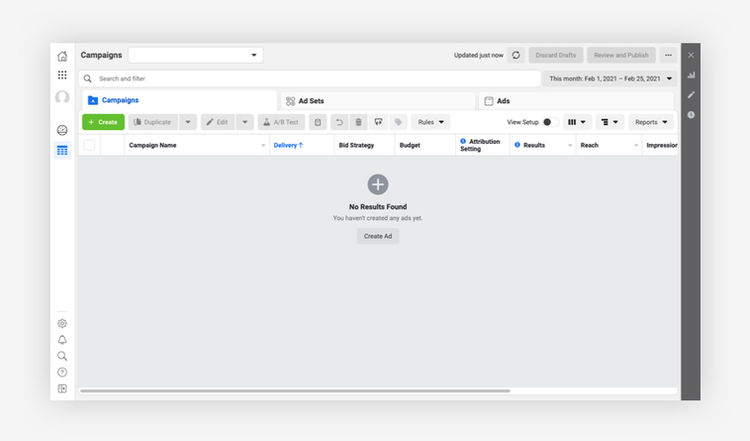750x441 pixels.
Task: Open the home icon in left sidebar
Action: pyautogui.click(x=62, y=56)
